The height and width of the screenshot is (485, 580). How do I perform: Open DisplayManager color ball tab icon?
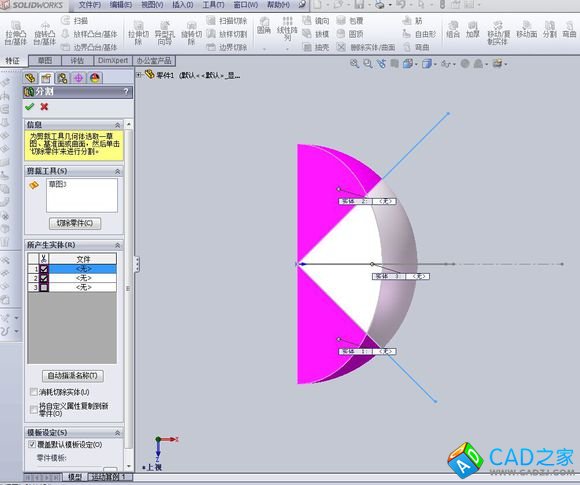pos(95,78)
